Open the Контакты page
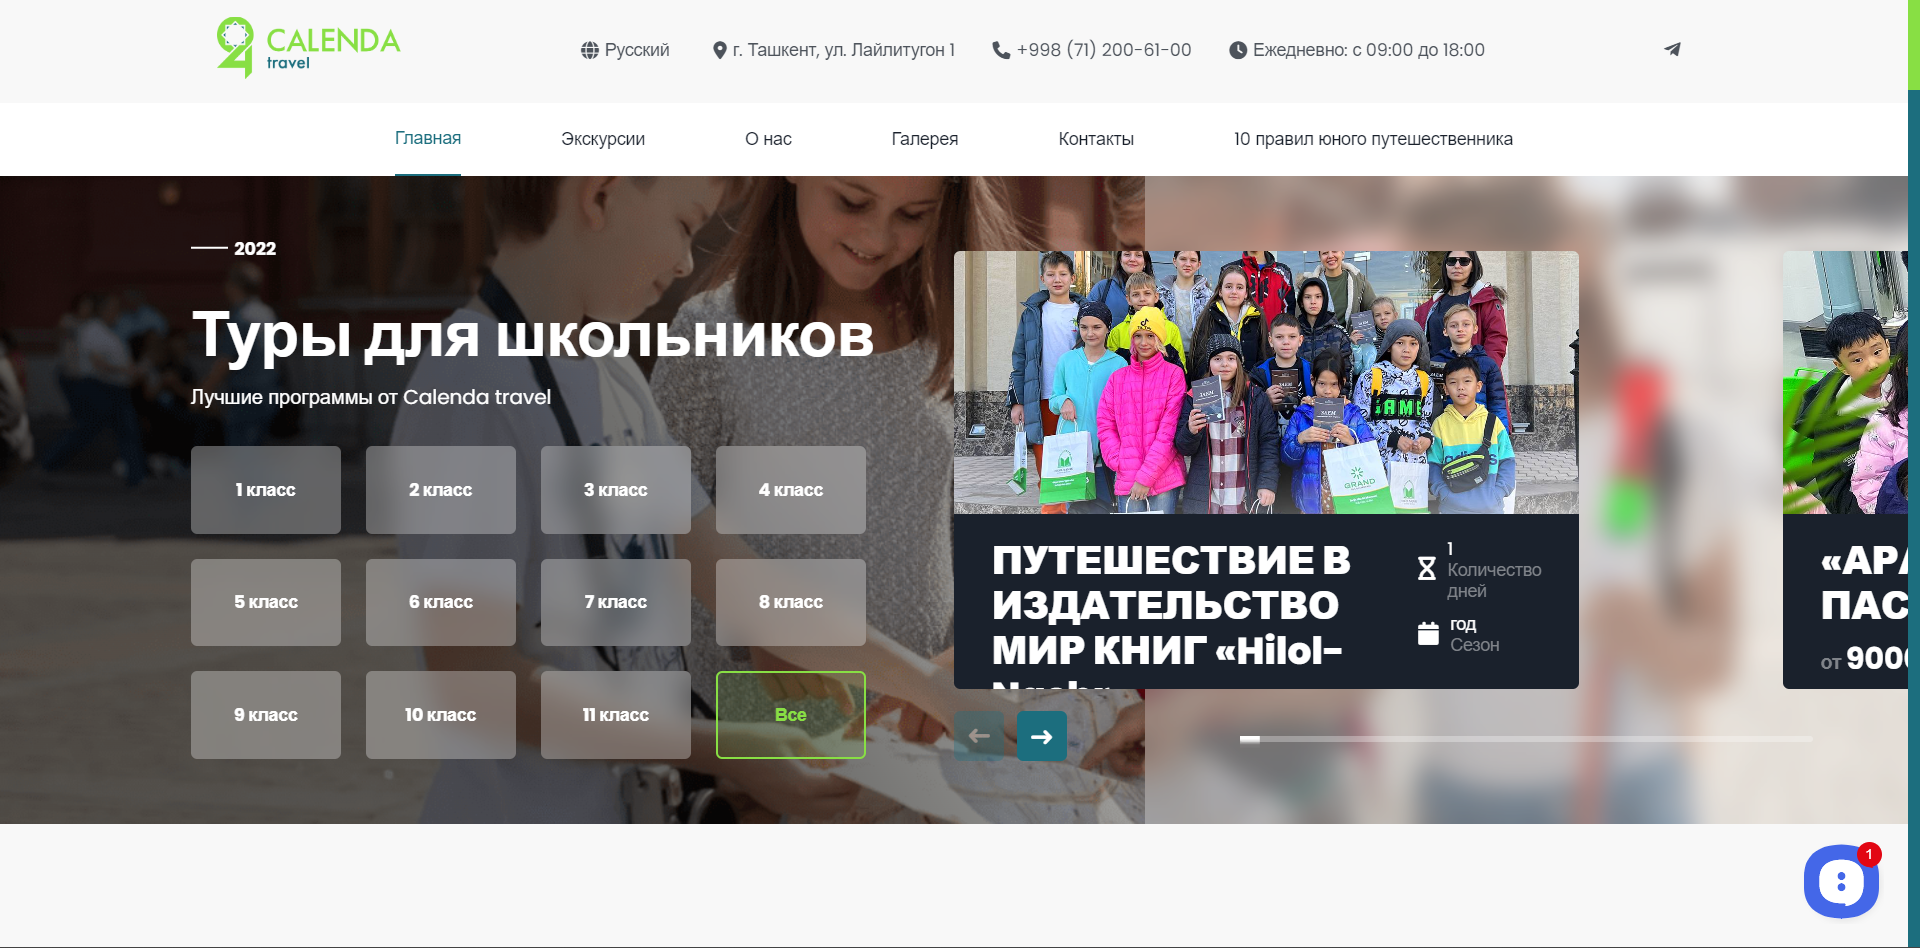Screen dimensions: 1920x948 click(1095, 139)
